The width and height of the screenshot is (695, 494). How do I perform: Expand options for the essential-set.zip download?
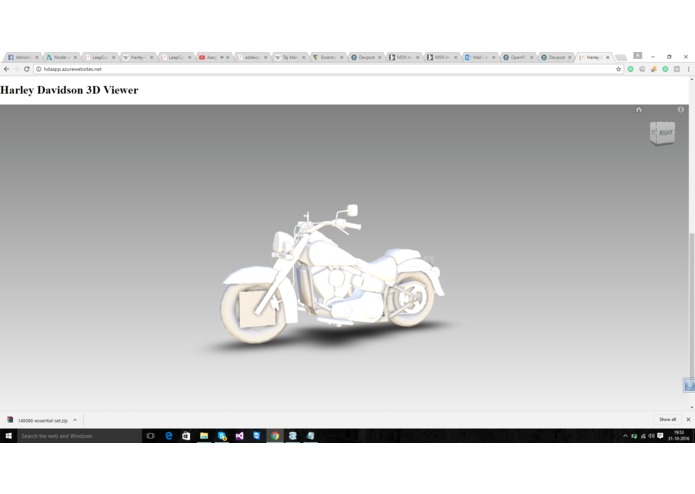point(74,420)
